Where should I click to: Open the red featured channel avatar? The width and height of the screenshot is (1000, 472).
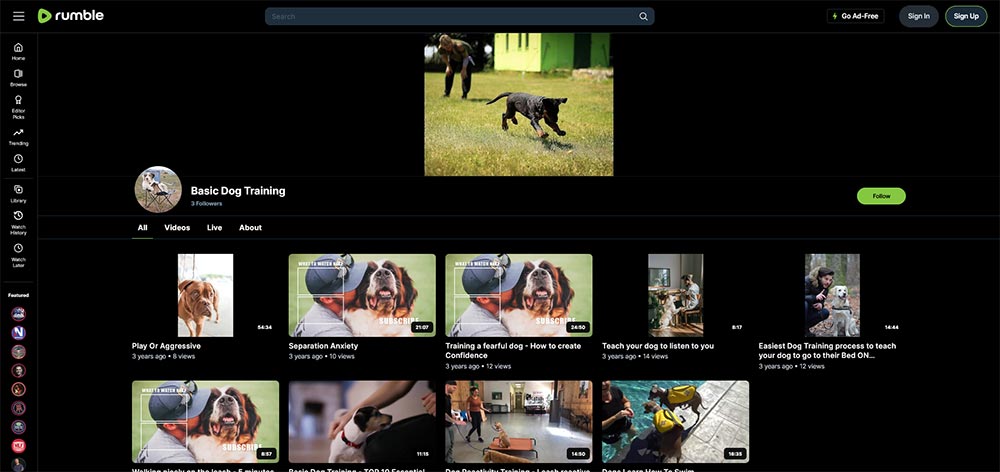[x=18, y=446]
